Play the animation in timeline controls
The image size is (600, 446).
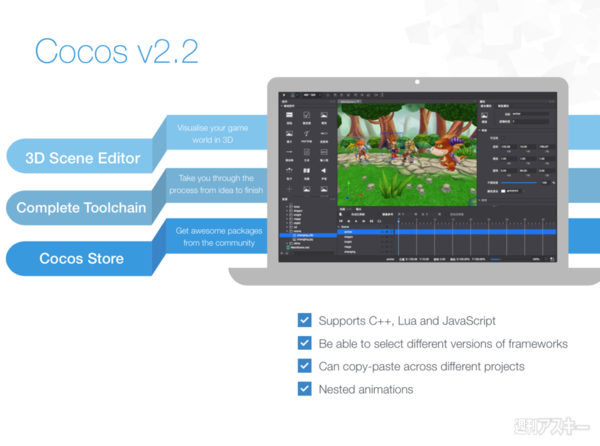[356, 221]
